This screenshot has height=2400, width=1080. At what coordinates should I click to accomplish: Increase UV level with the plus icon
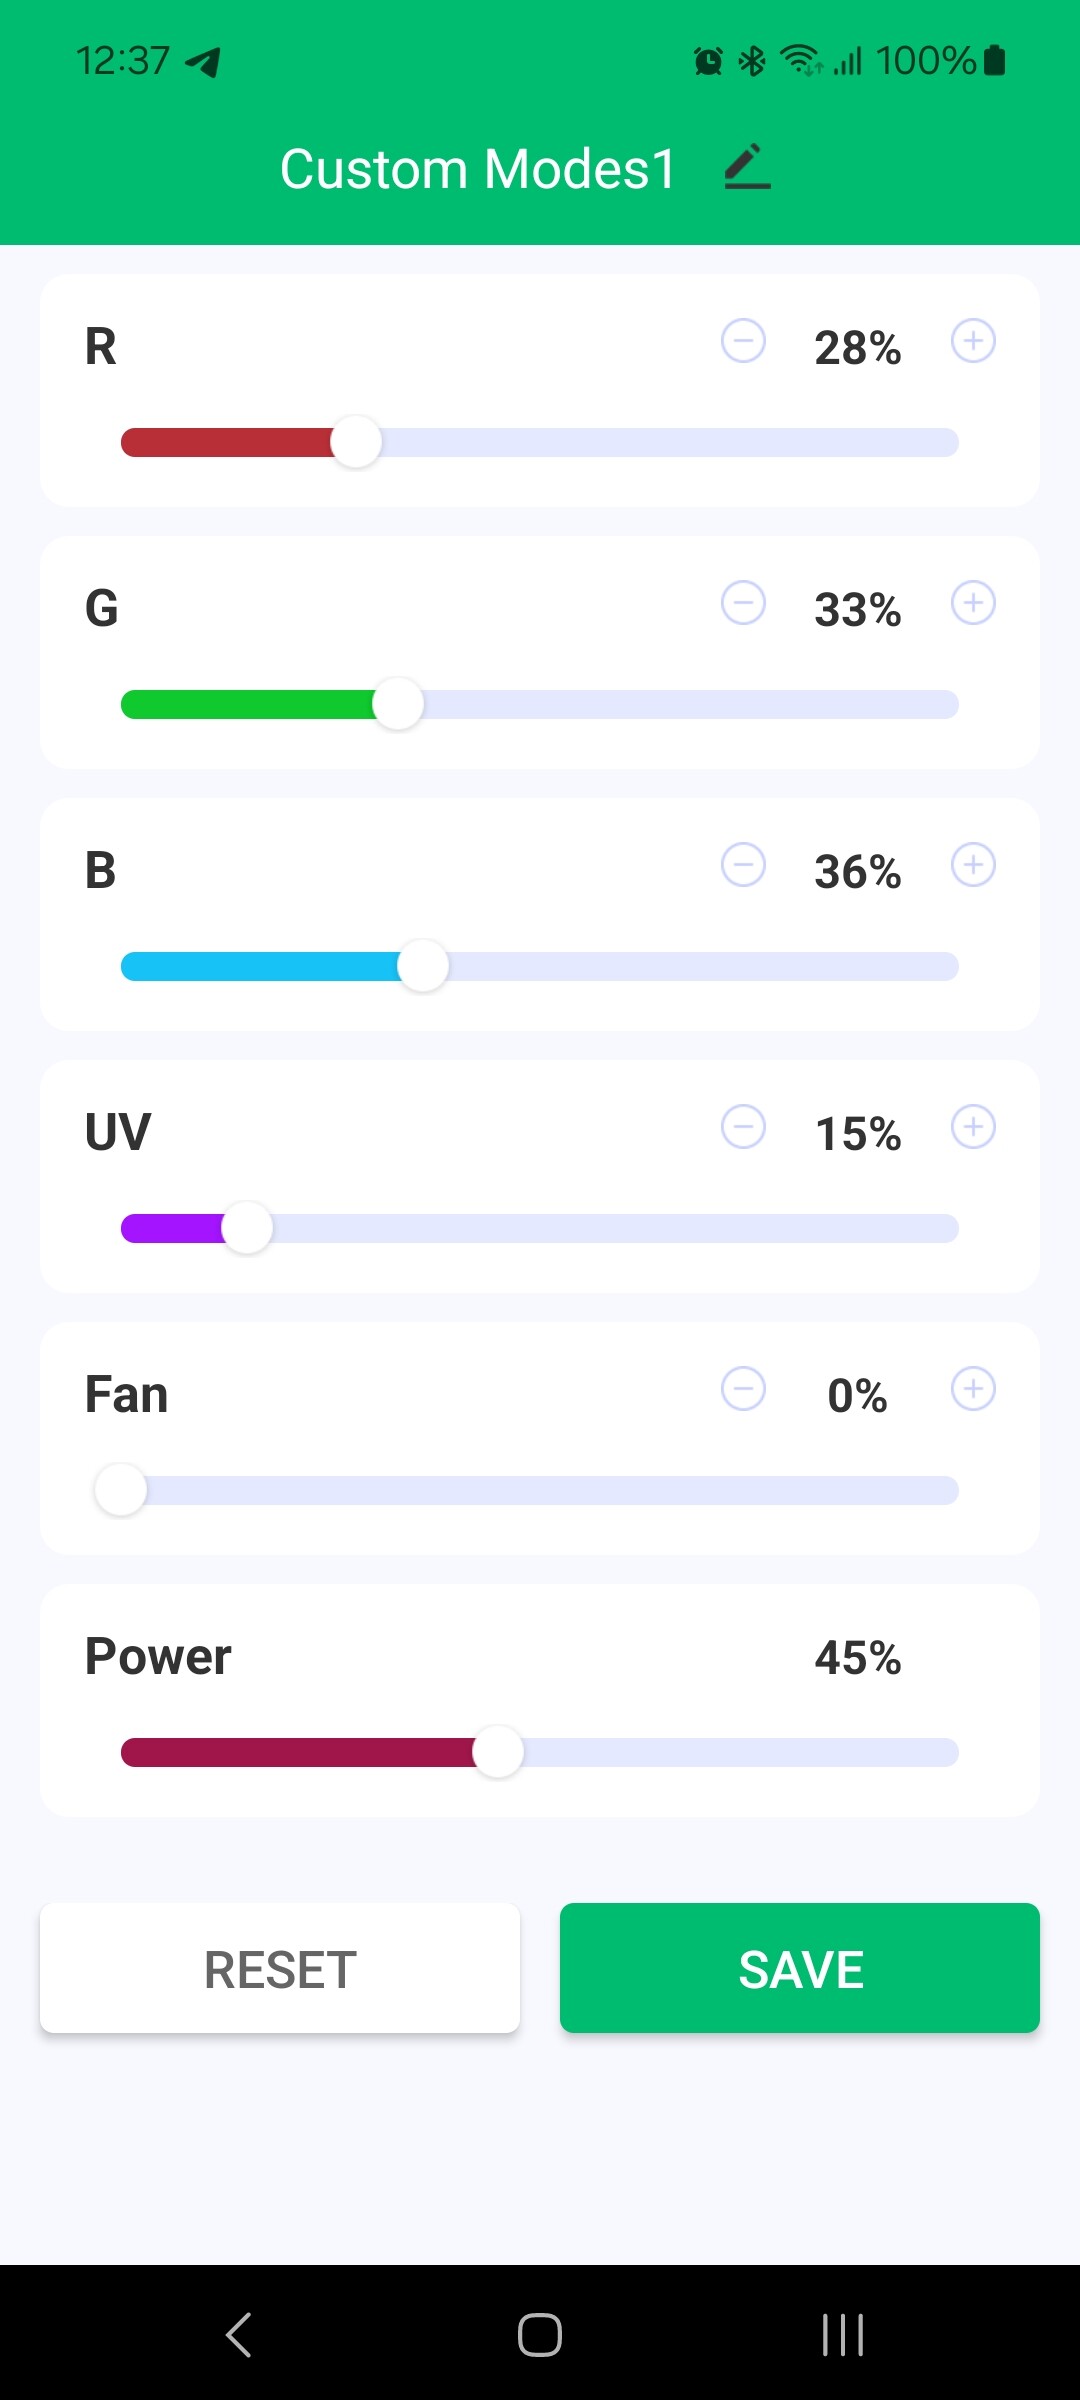(x=973, y=1127)
